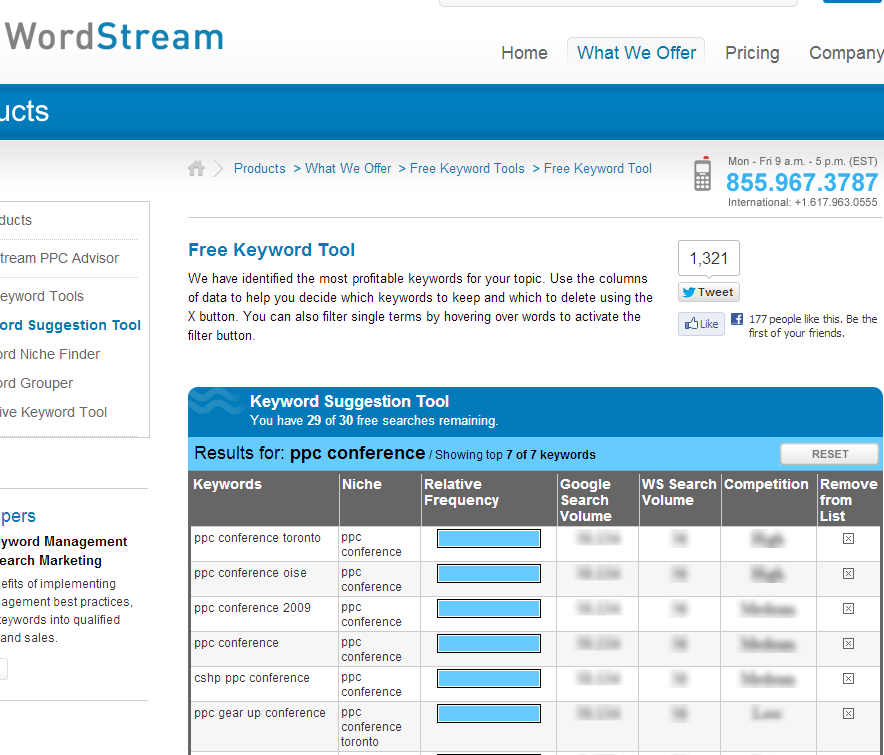
Task: Remove 'ppc gear up conference' from the list
Action: coord(848,713)
